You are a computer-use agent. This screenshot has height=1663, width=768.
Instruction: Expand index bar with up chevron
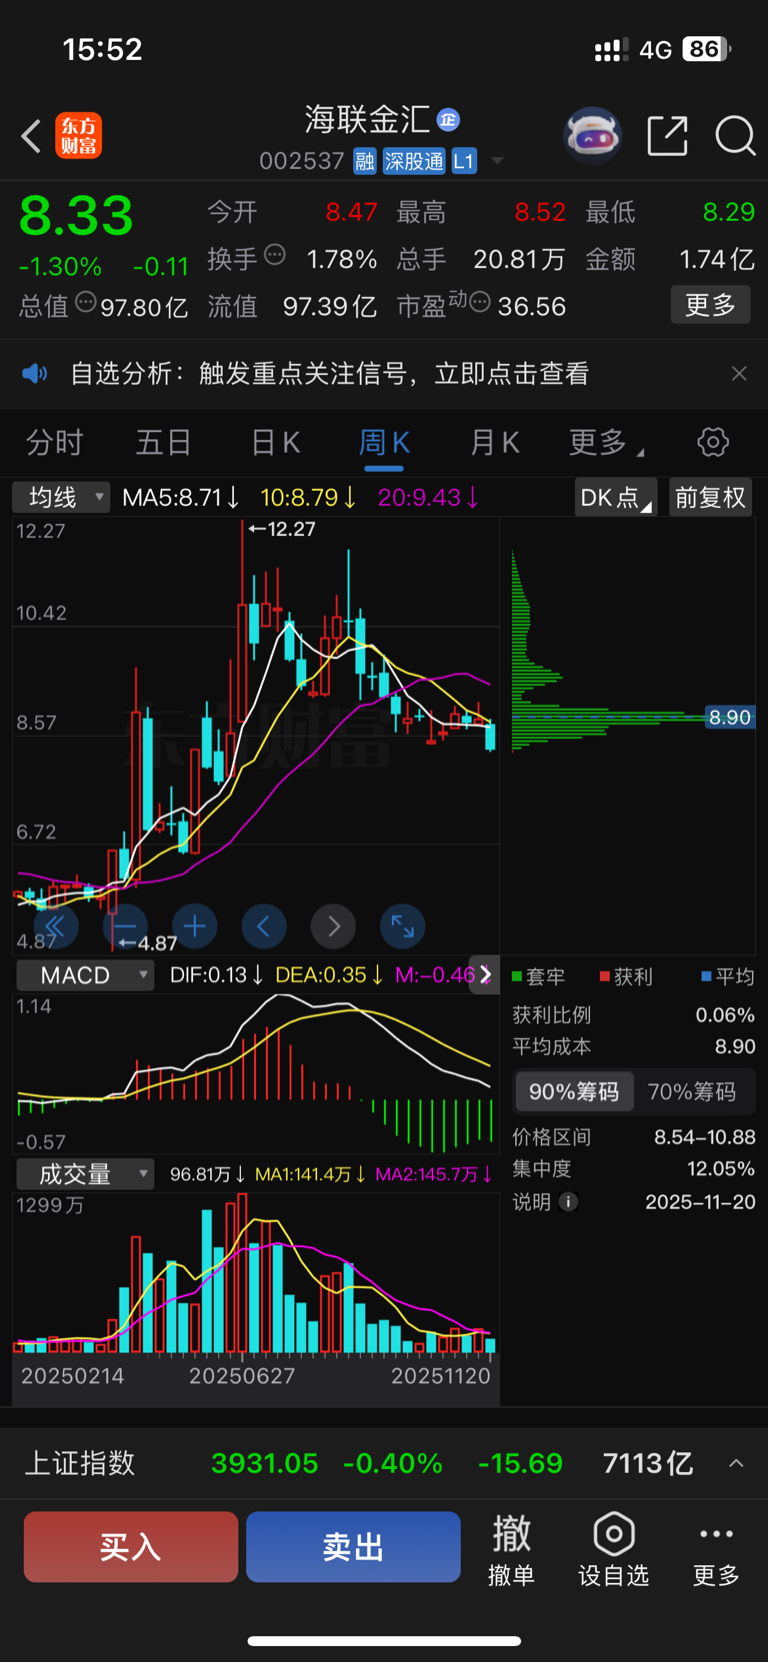coord(736,1463)
